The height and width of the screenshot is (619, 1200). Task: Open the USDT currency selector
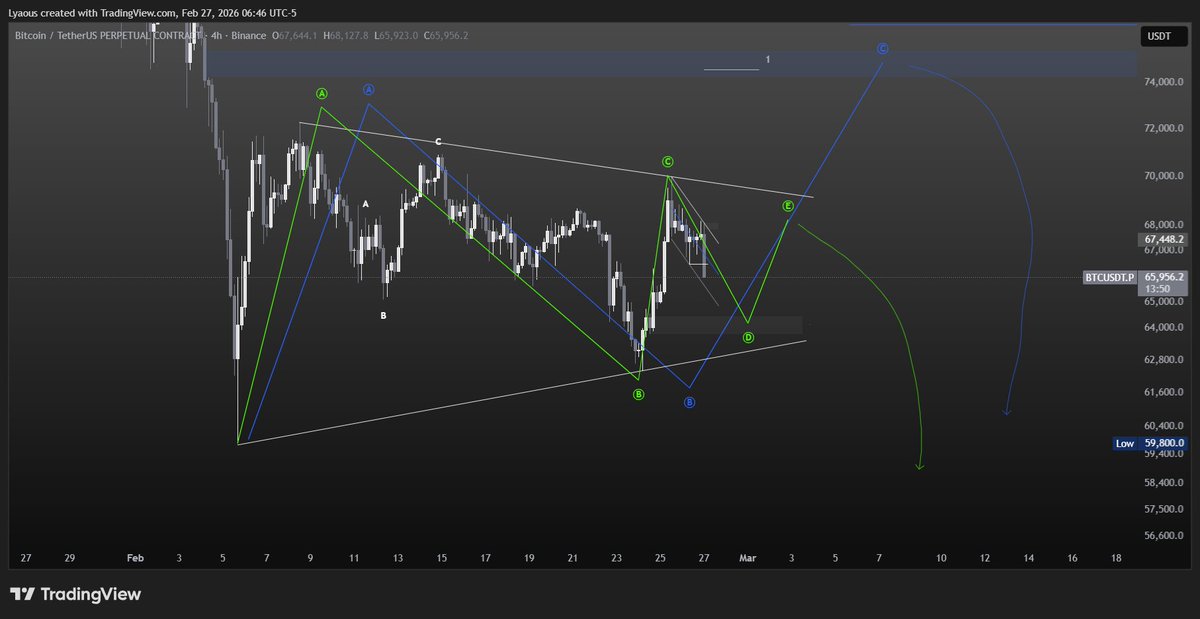1163,37
